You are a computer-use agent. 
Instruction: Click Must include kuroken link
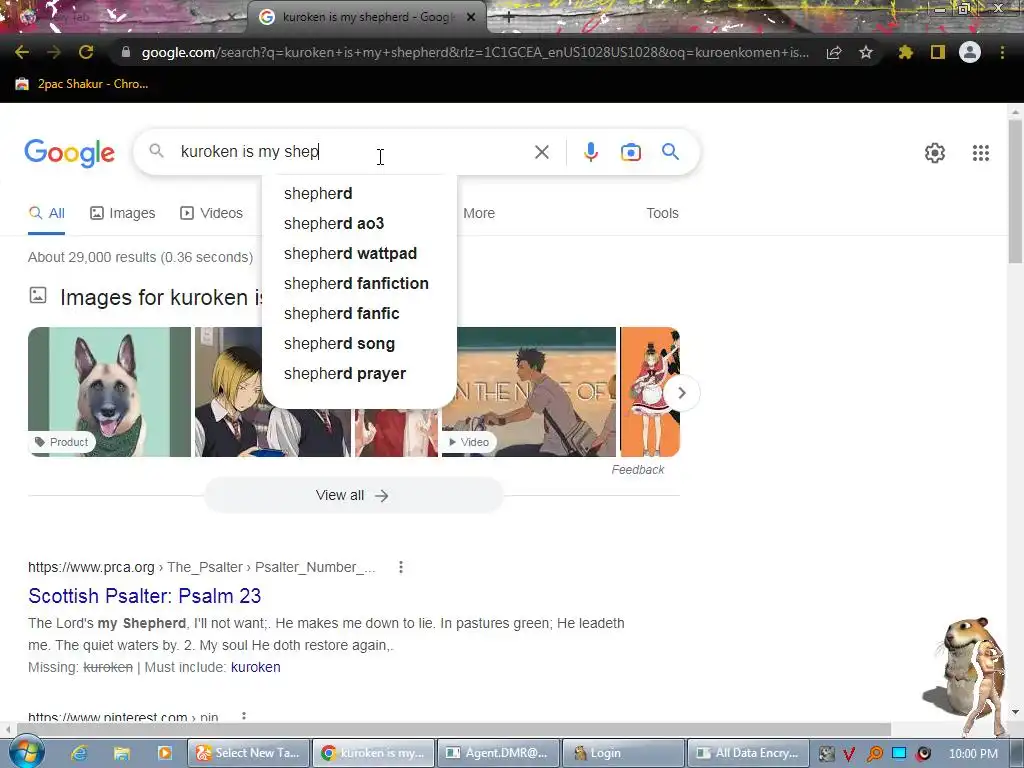255,667
